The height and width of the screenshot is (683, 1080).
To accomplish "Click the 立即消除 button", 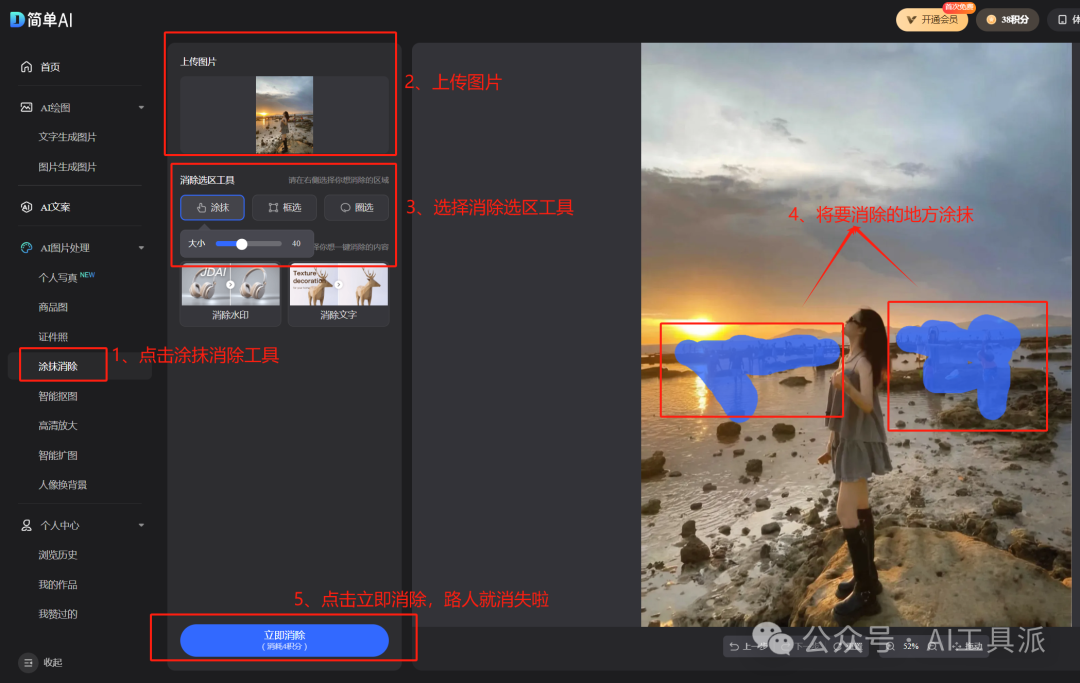I will (284, 640).
